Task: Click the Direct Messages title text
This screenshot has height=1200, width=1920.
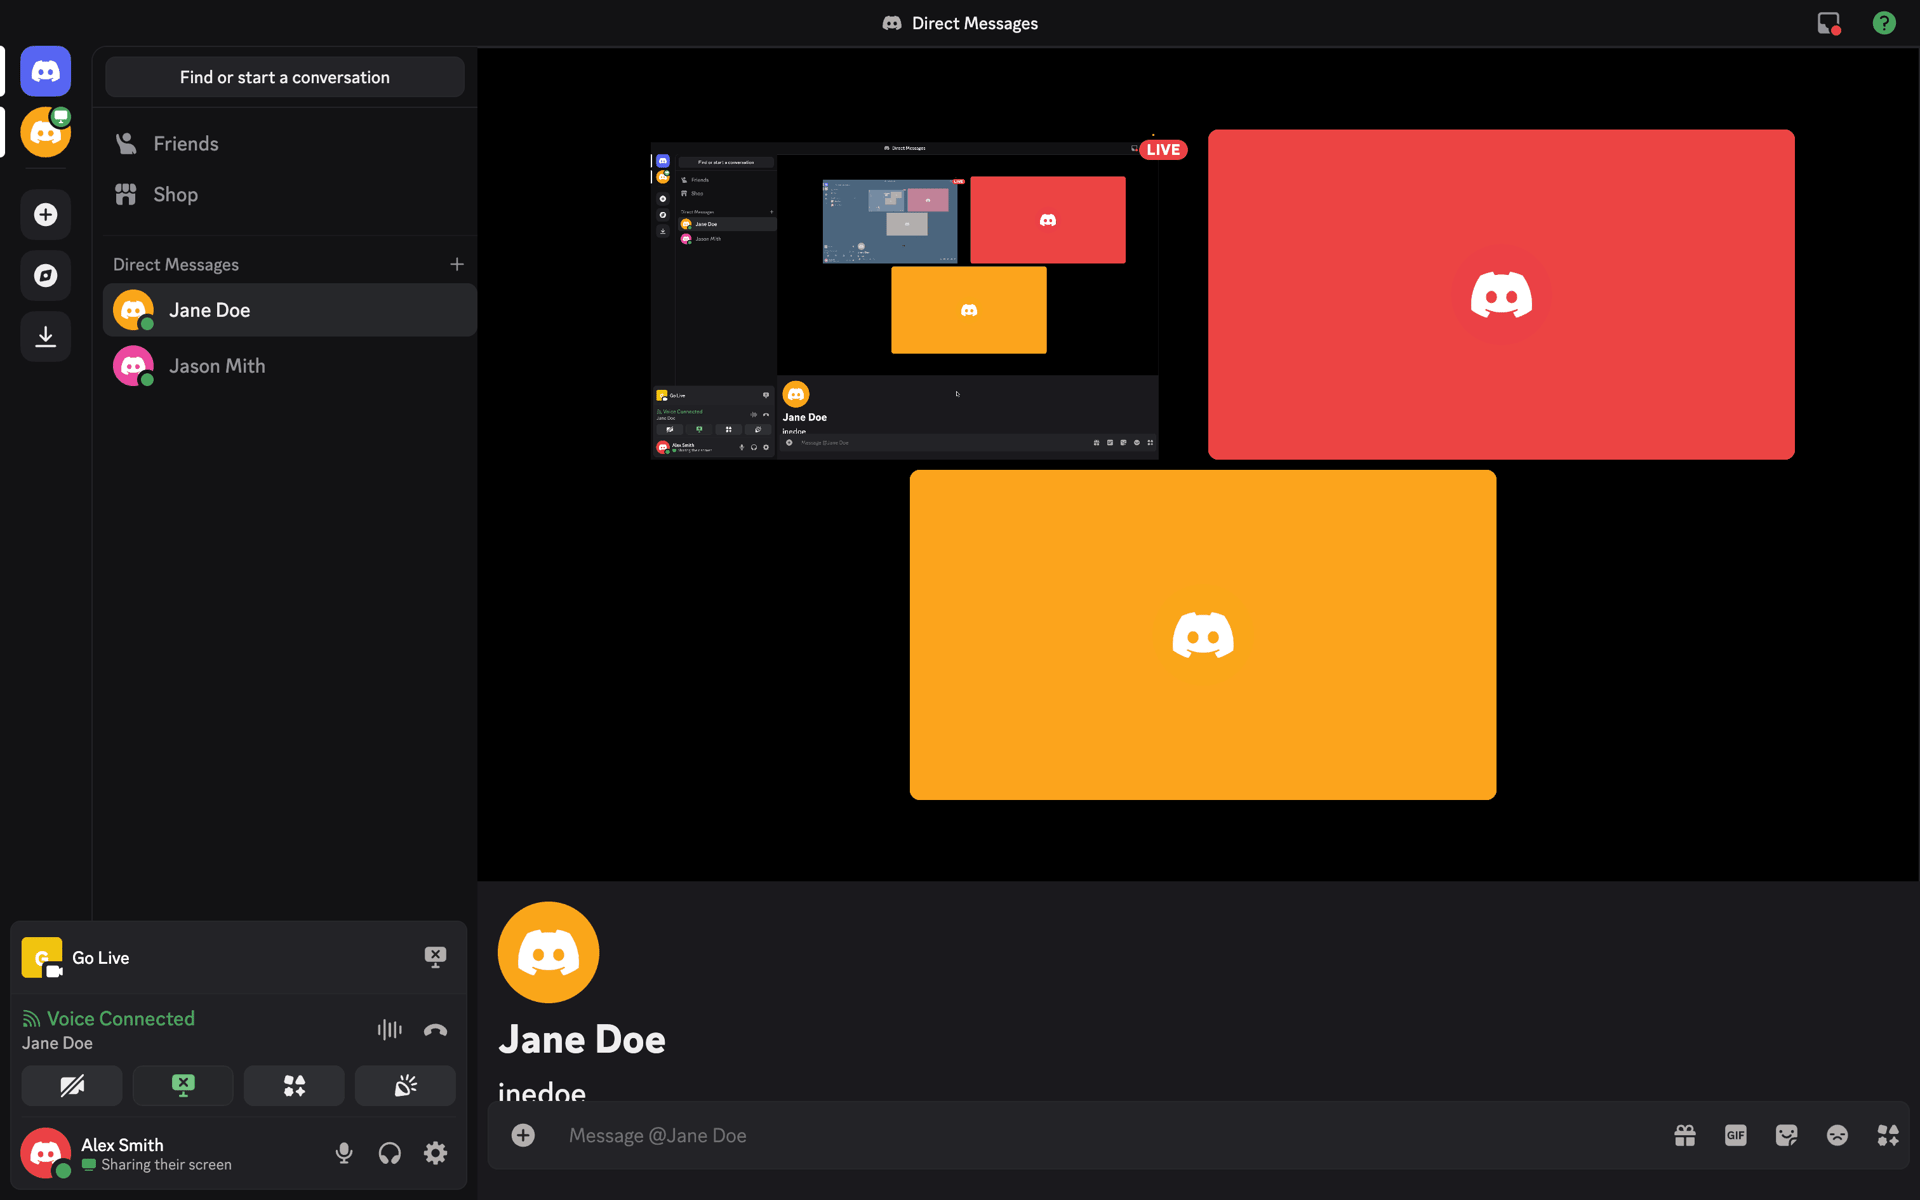Action: coord(975,23)
